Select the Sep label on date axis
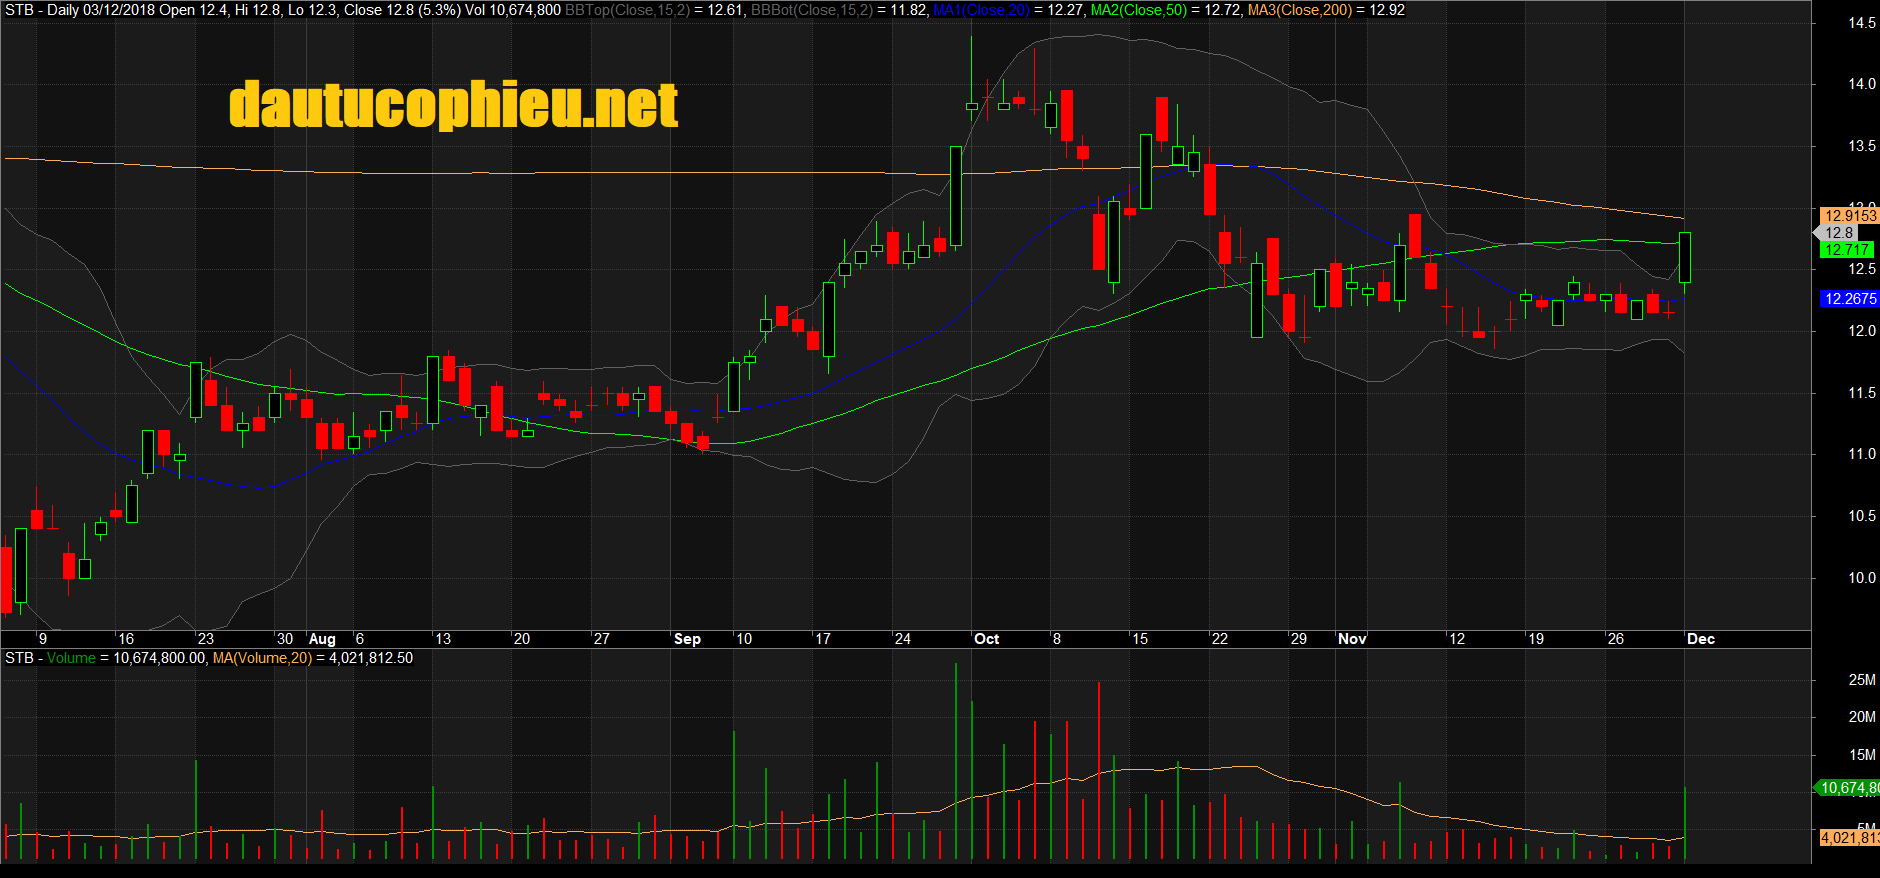Viewport: 1880px width, 878px height. pyautogui.click(x=687, y=639)
